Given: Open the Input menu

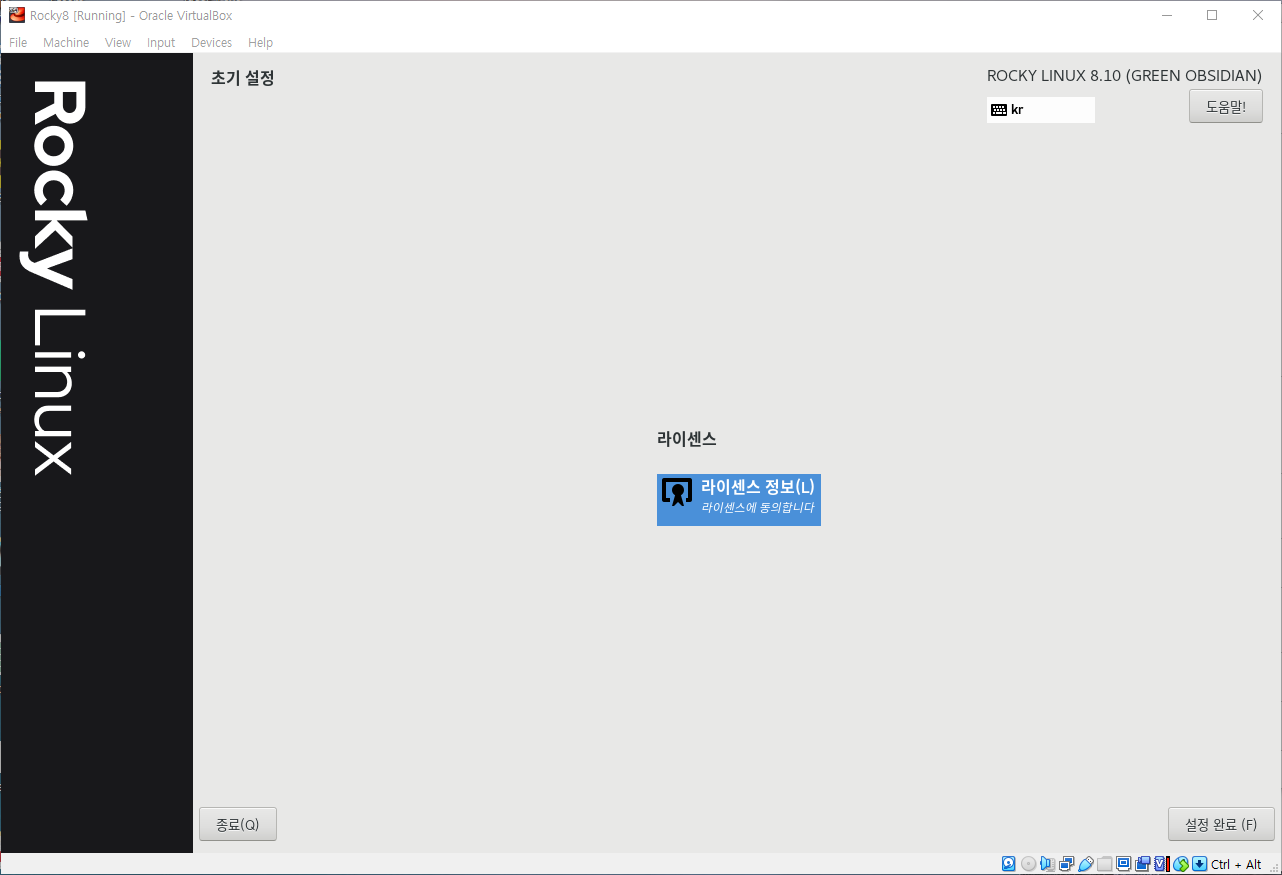Looking at the screenshot, I should point(161,43).
